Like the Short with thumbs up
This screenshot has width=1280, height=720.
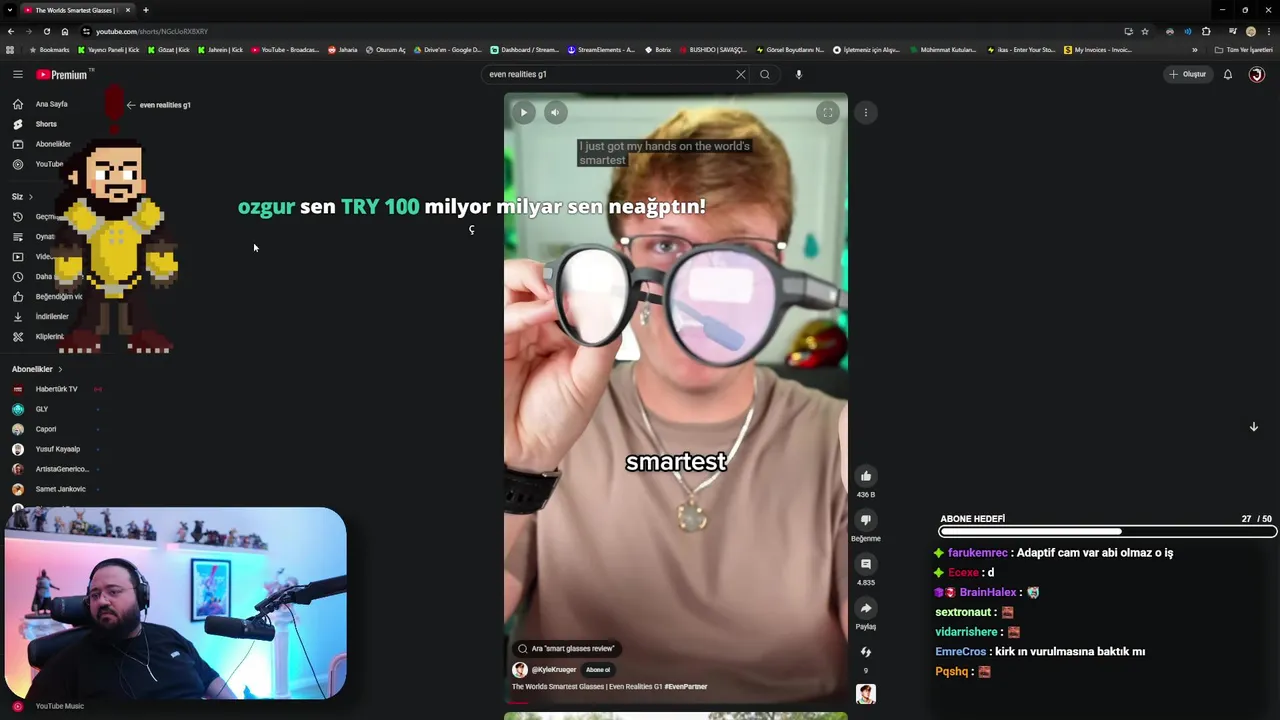click(866, 476)
